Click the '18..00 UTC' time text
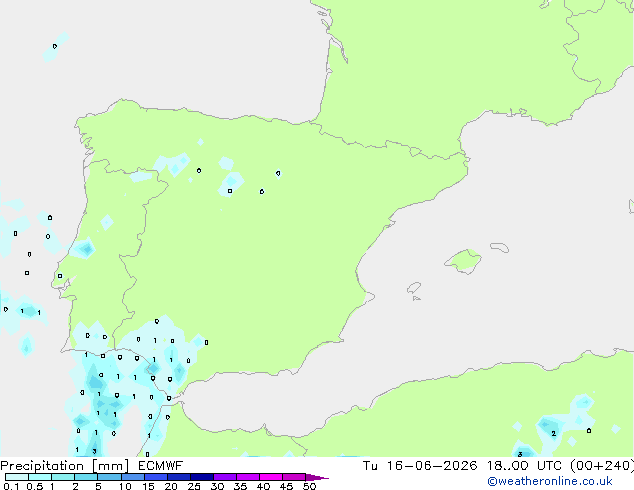The width and height of the screenshot is (634, 490). pyautogui.click(x=524, y=466)
